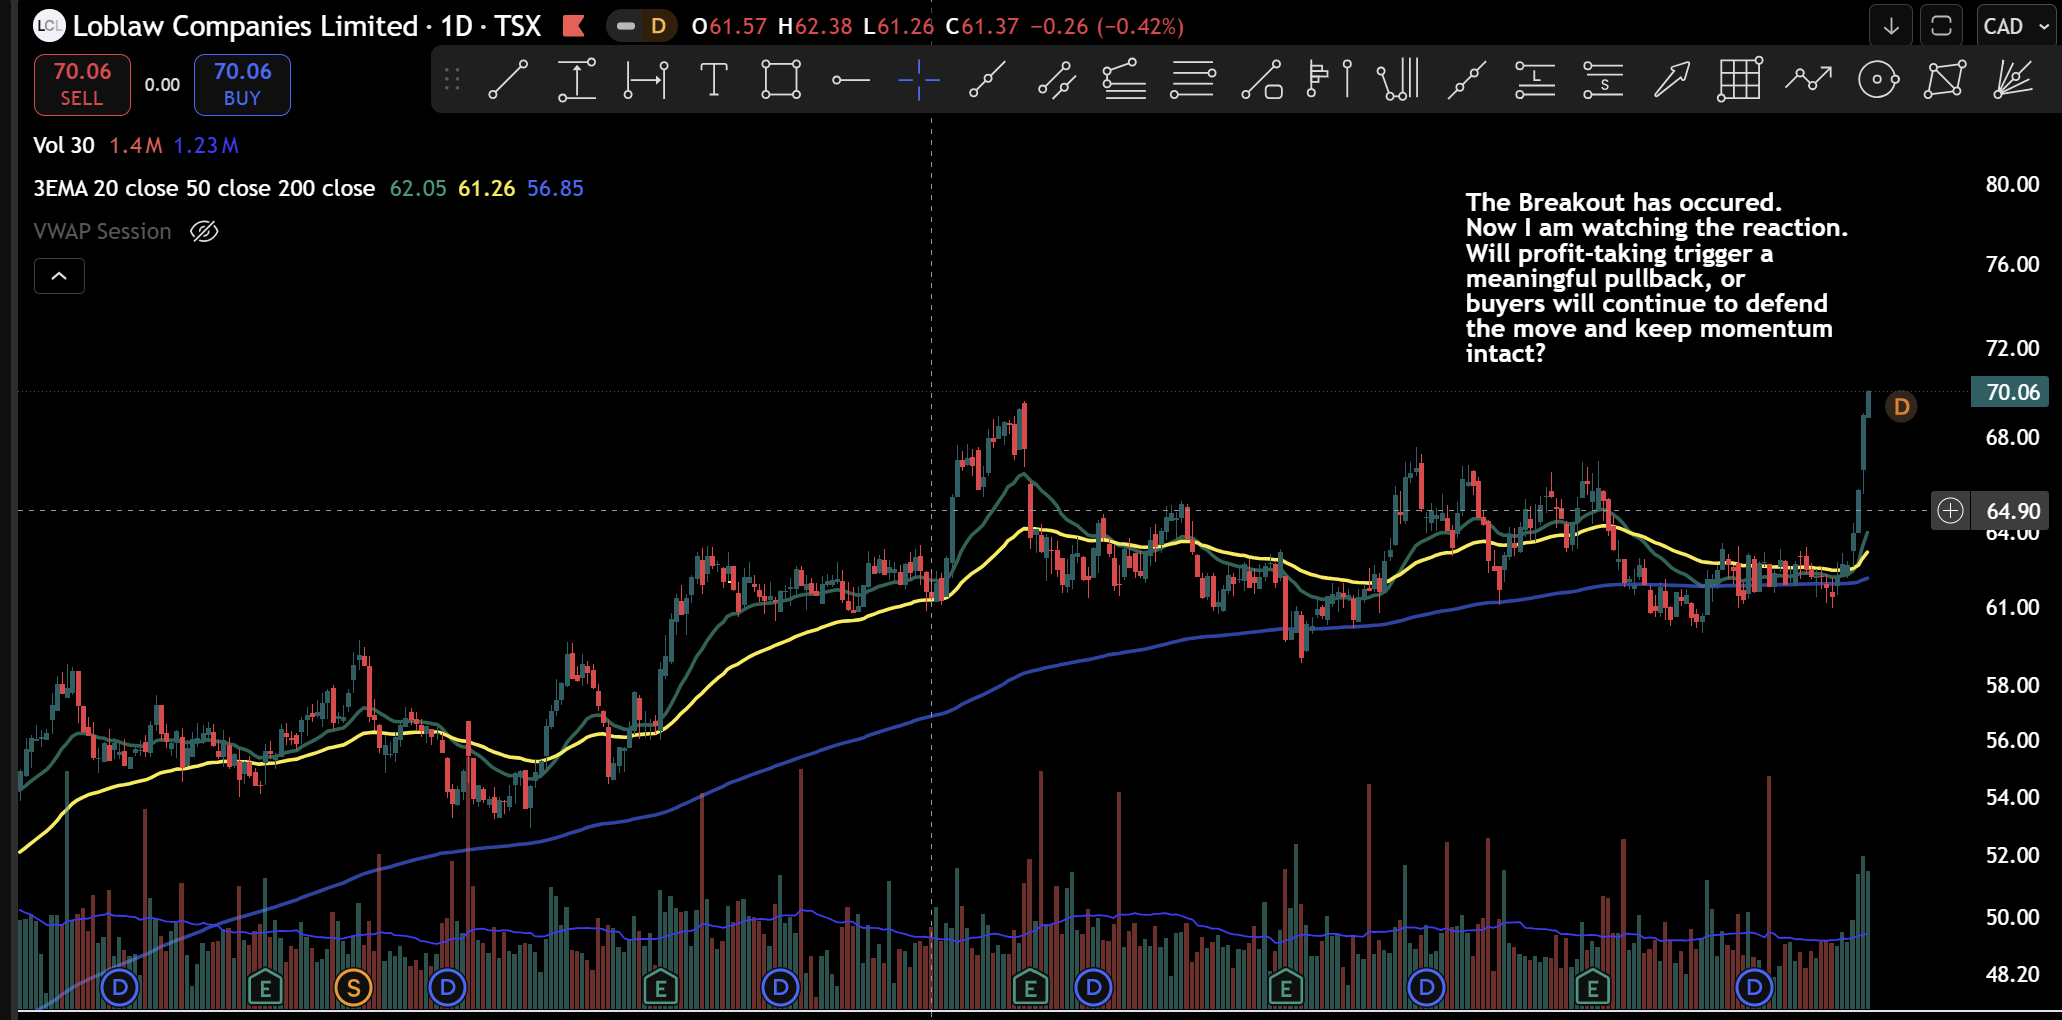Select the Trend Line drawing tool
2062x1020 pixels.
[x=508, y=80]
